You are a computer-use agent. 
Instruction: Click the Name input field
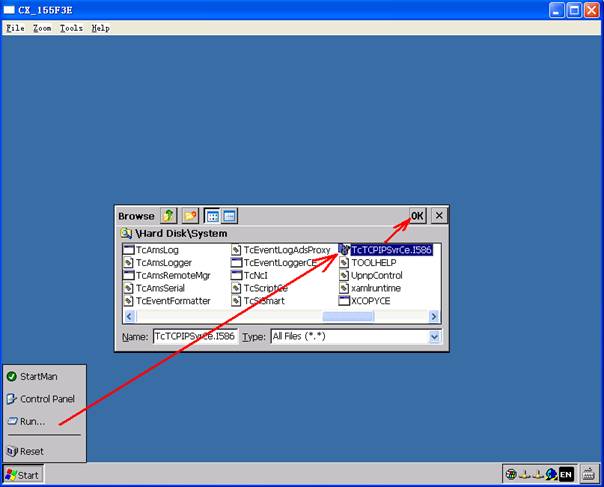[194, 337]
